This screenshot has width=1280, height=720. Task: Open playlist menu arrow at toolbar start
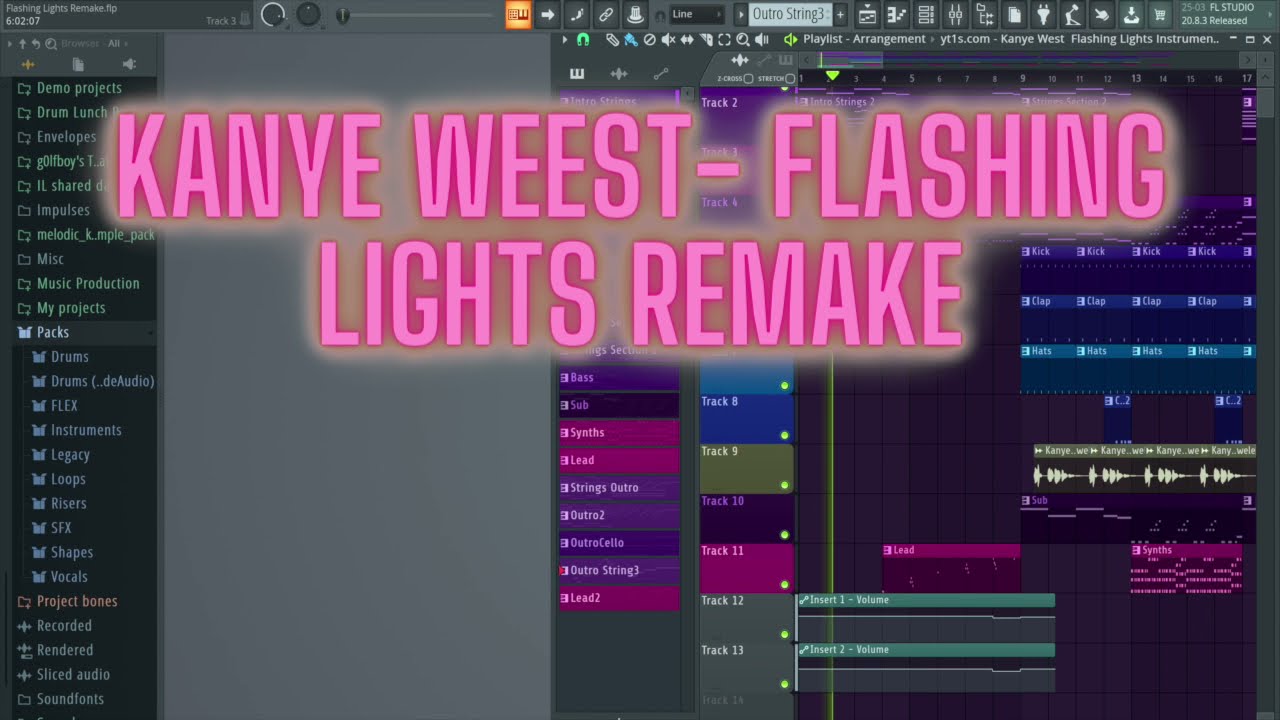tap(565, 39)
